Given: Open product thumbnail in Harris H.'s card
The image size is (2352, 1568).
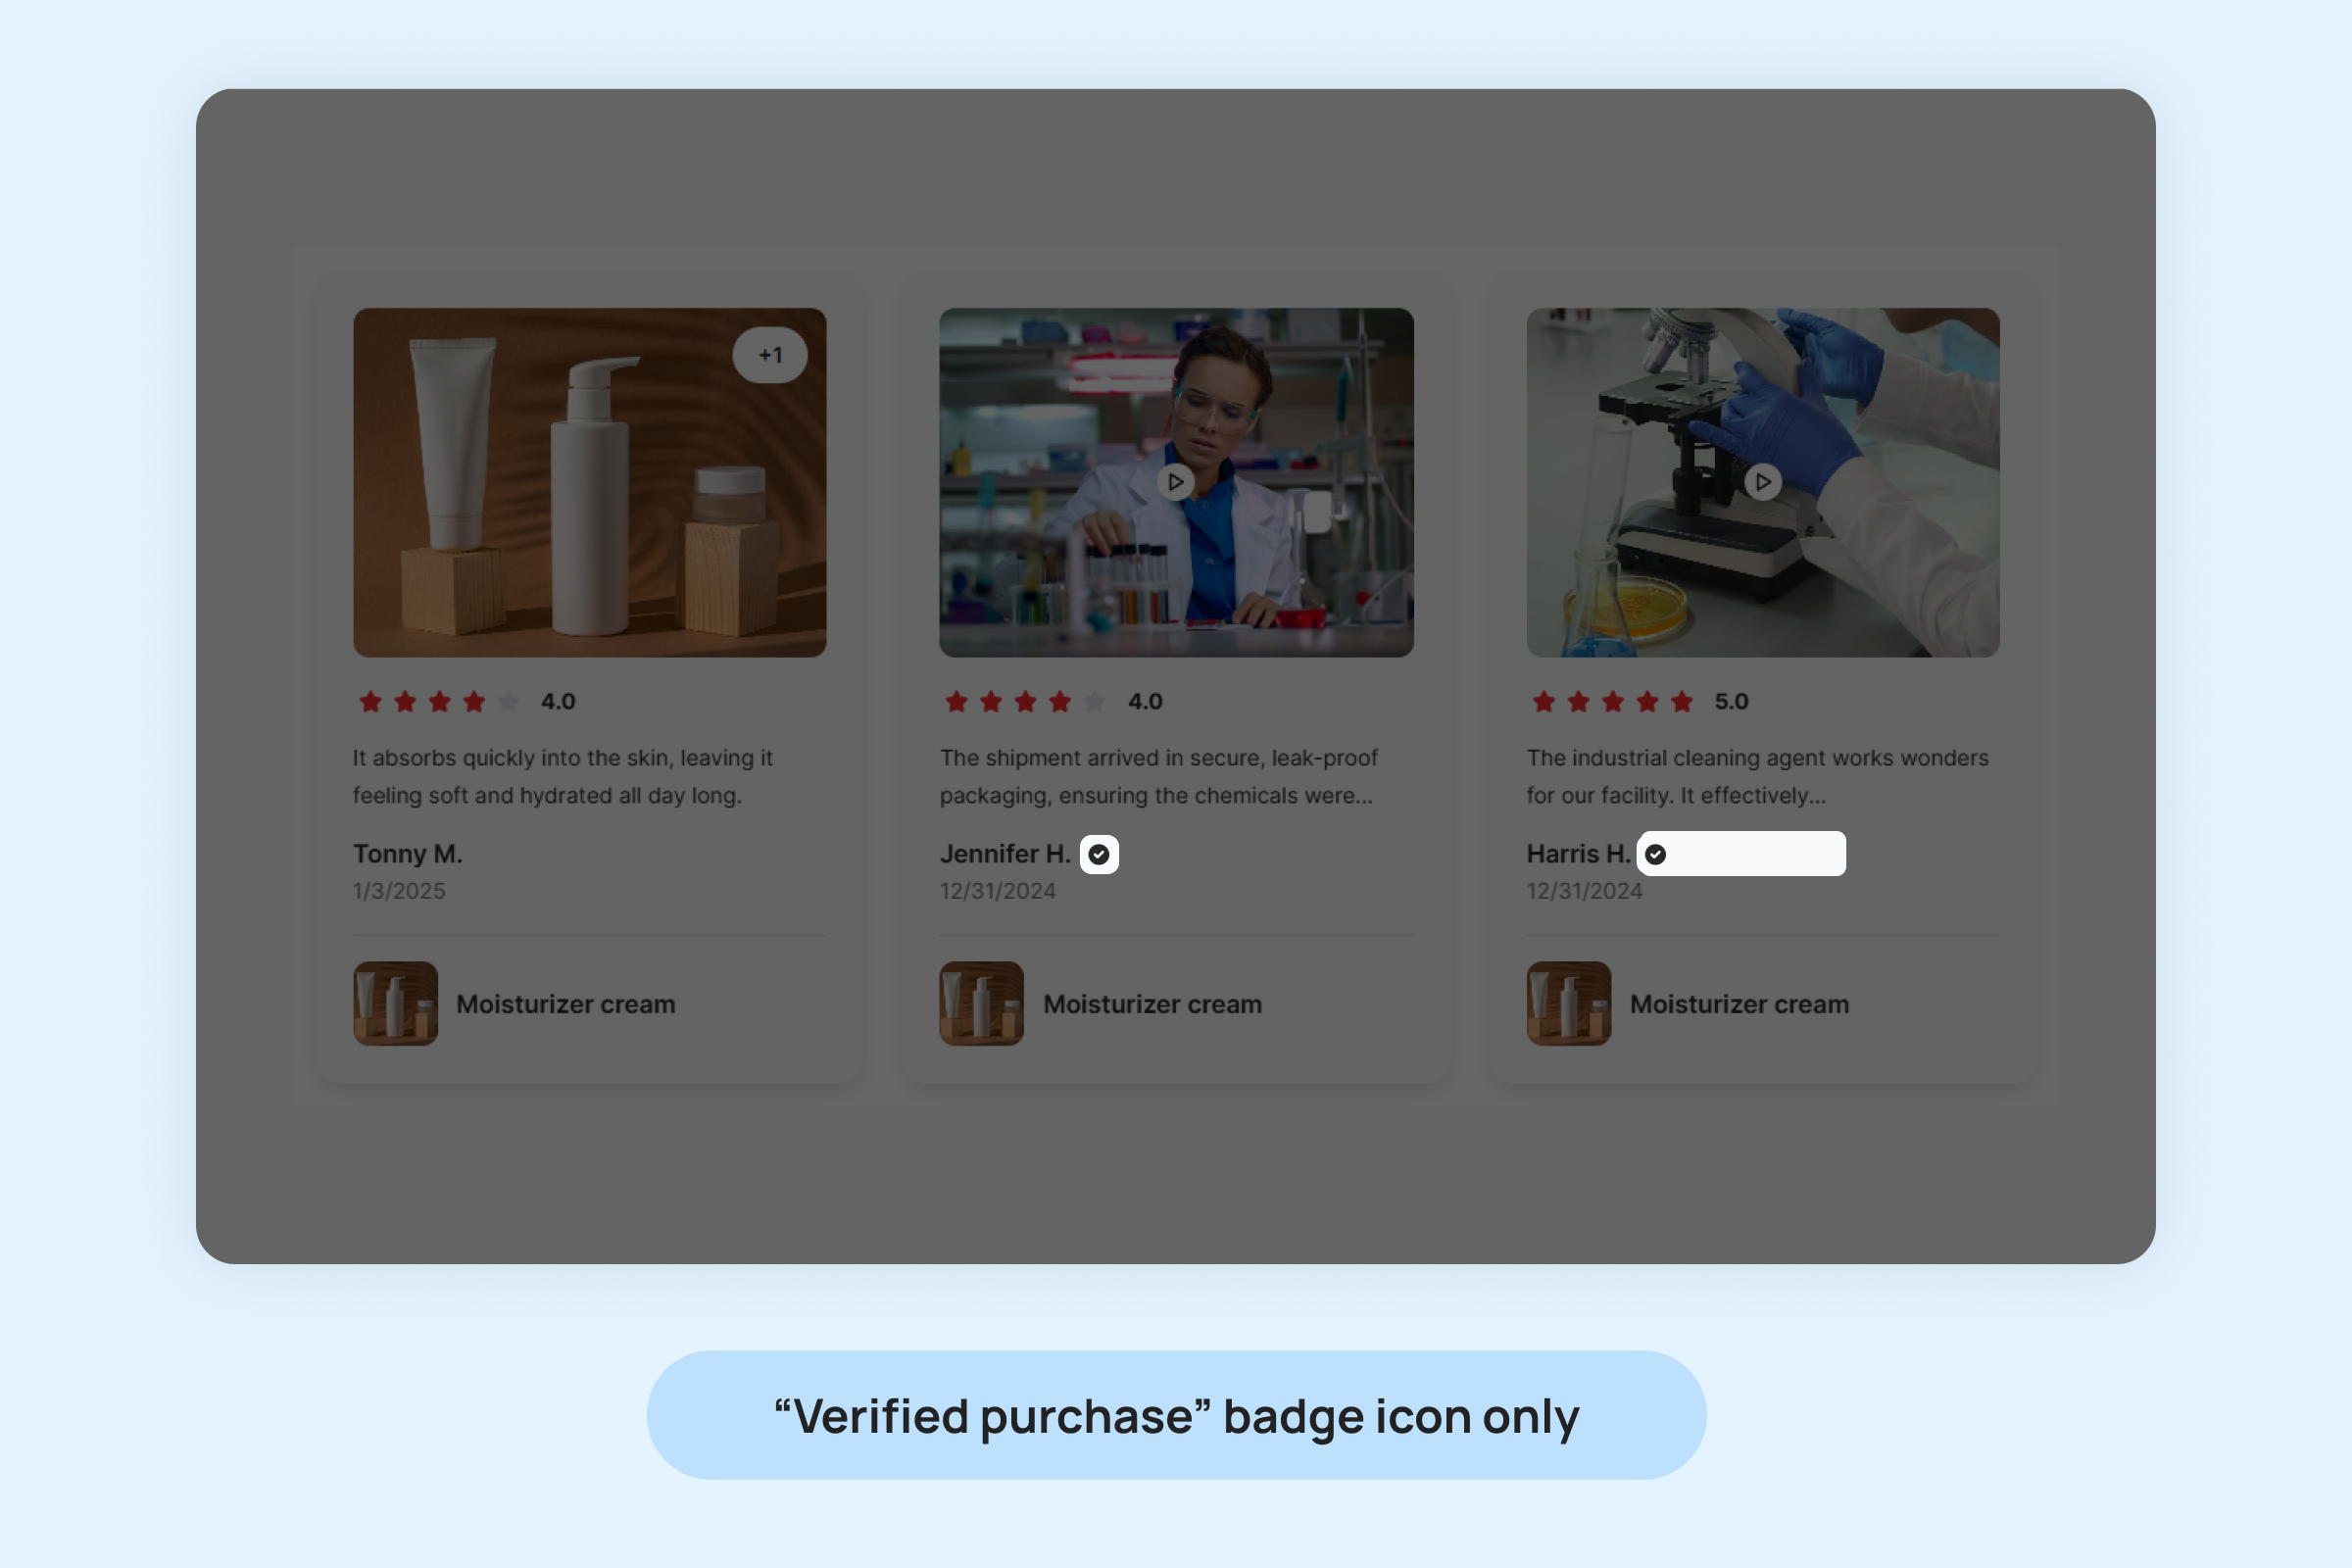Looking at the screenshot, I should coord(1568,1003).
